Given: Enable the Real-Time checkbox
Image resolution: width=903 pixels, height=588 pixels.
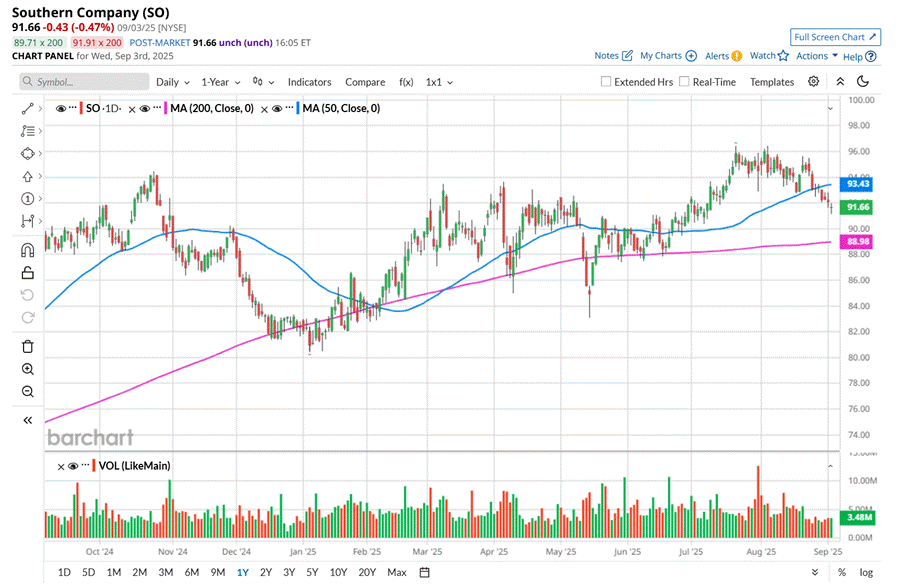Looking at the screenshot, I should click(x=684, y=82).
